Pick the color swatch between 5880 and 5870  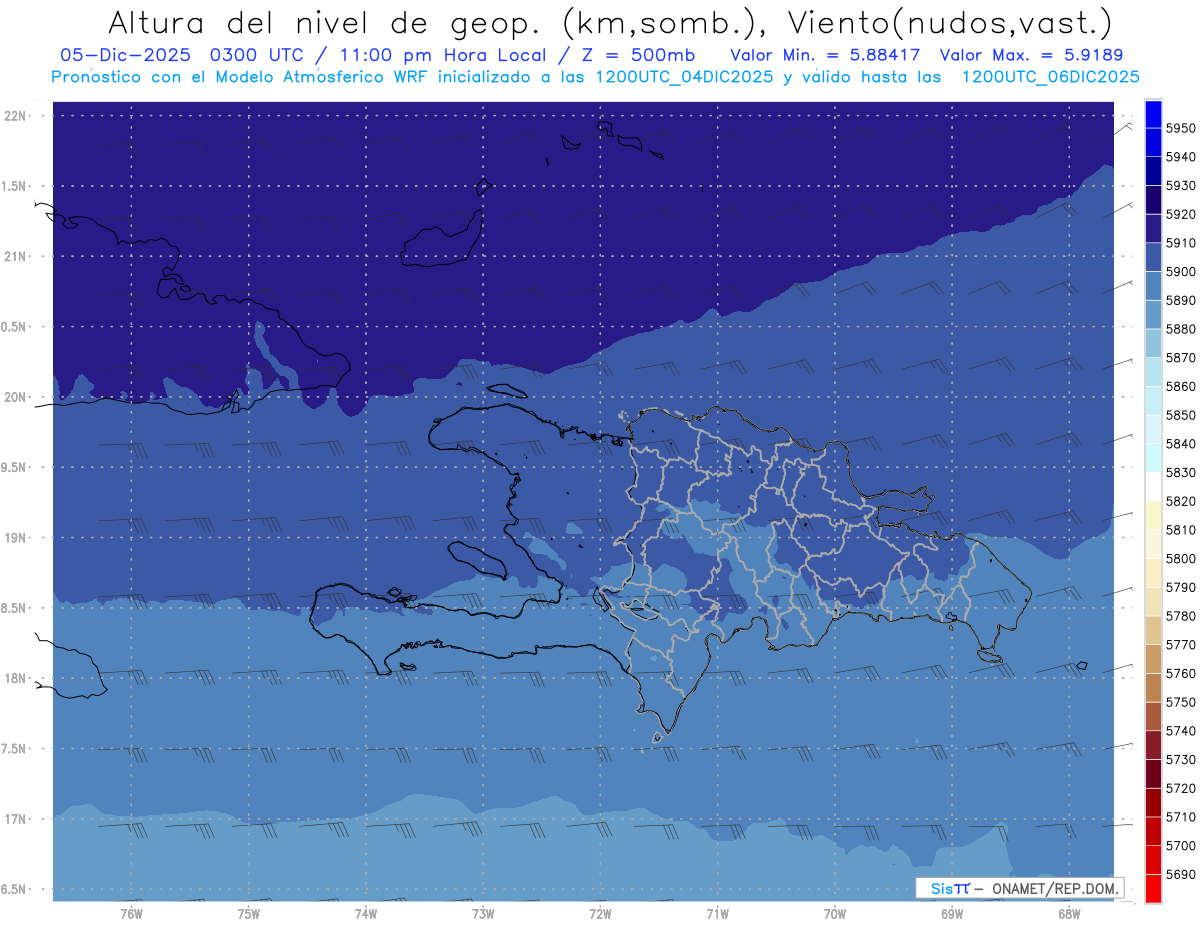1153,343
